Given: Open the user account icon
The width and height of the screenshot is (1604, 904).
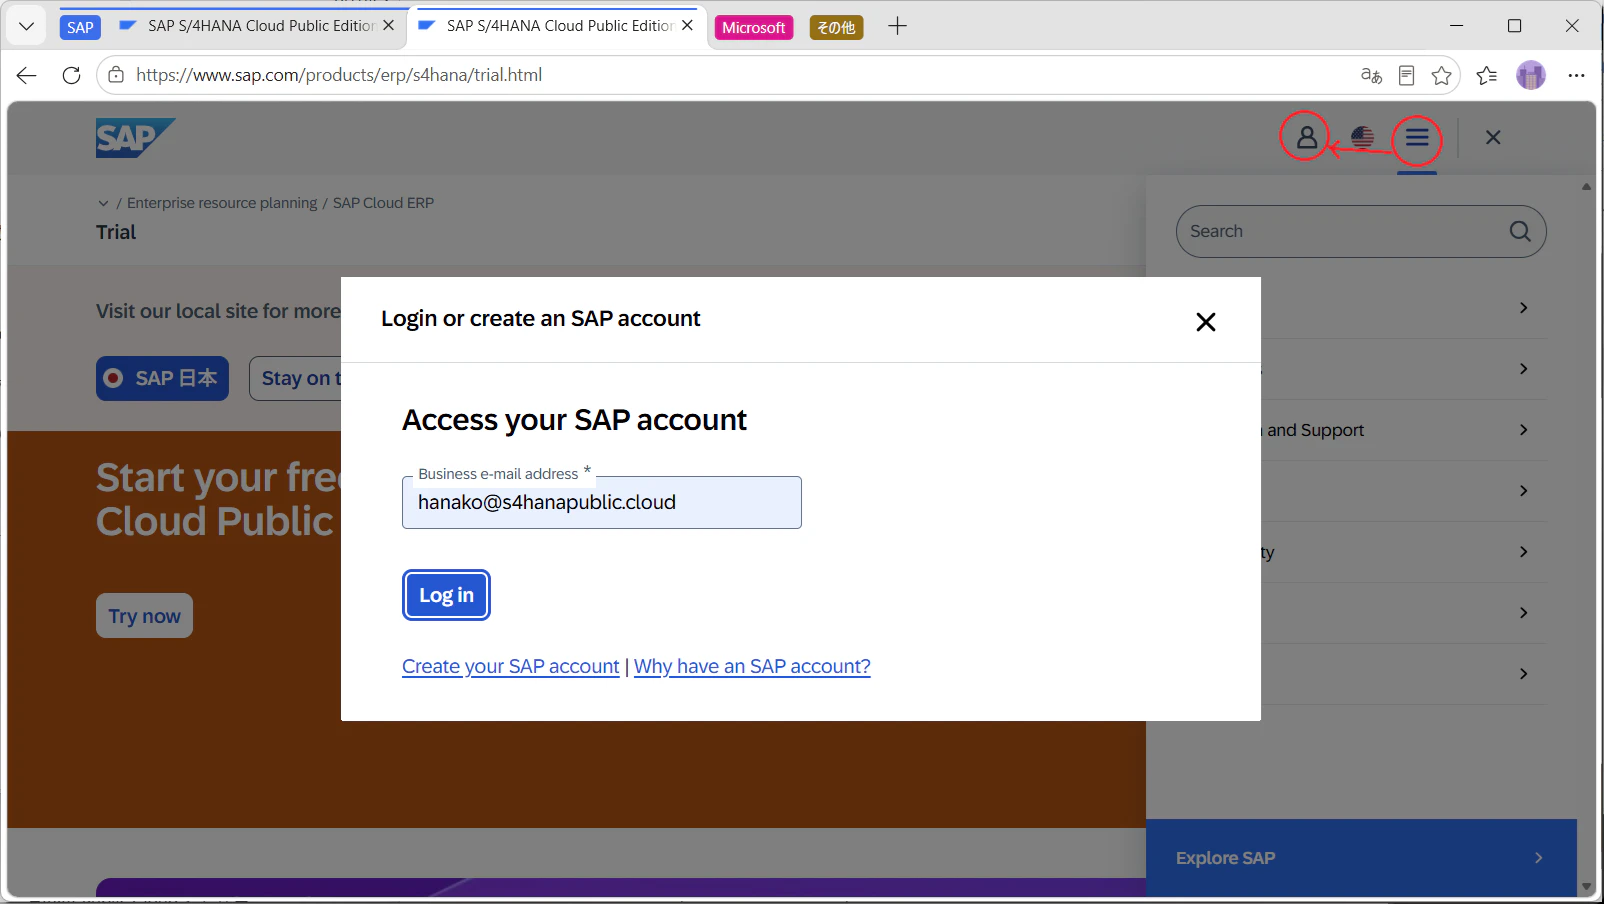Looking at the screenshot, I should pyautogui.click(x=1306, y=137).
